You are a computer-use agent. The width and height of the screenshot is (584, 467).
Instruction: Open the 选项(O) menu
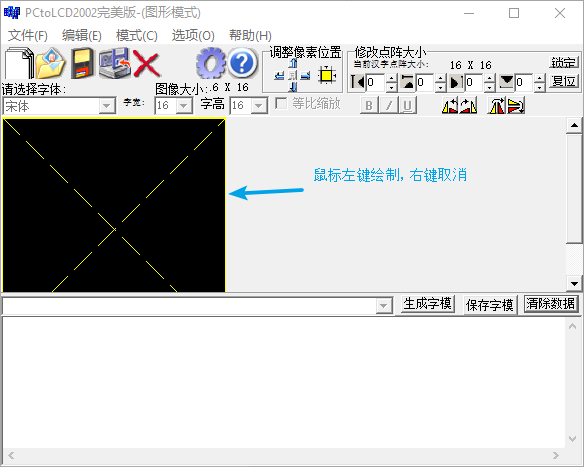(x=193, y=35)
